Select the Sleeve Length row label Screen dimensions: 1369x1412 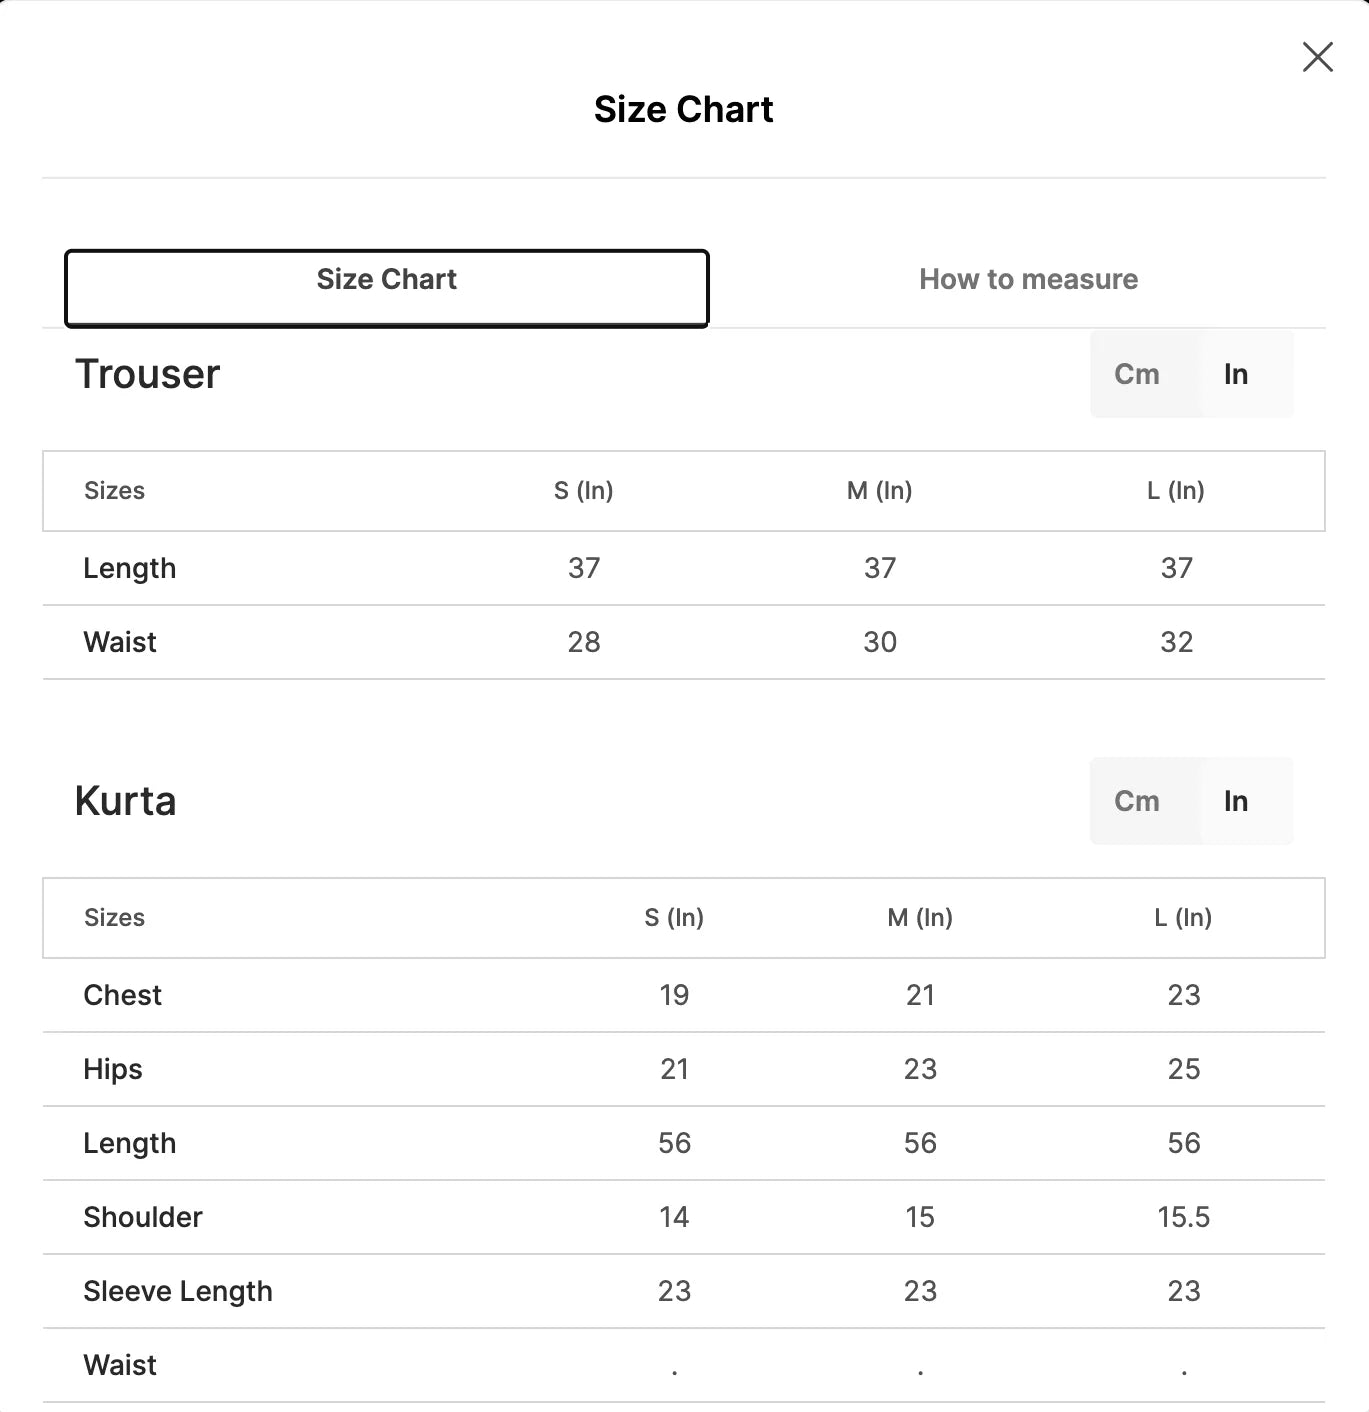pyautogui.click(x=178, y=1291)
